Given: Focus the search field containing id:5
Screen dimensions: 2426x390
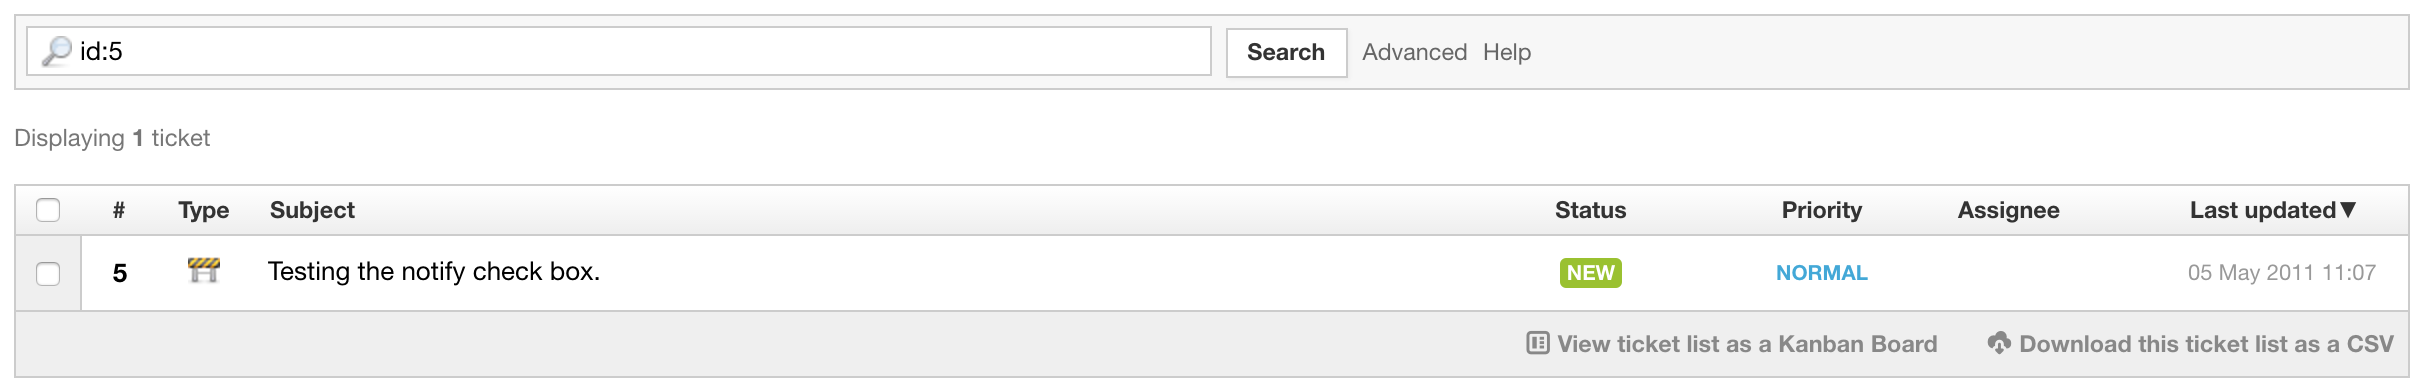Looking at the screenshot, I should click(619, 51).
